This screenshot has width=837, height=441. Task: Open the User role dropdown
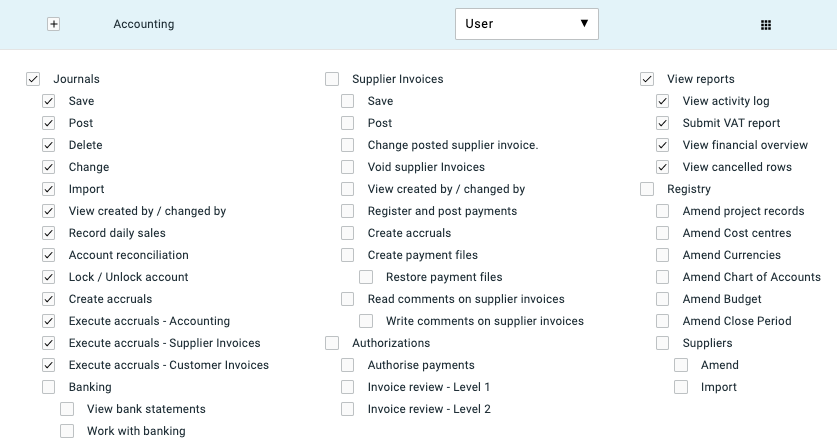coord(526,24)
